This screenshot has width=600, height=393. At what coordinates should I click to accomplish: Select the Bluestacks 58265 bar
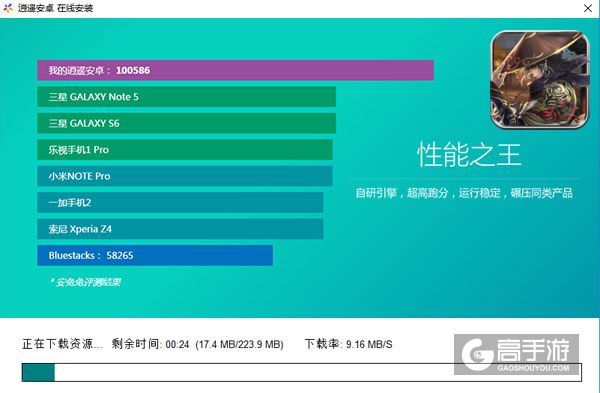(x=155, y=255)
